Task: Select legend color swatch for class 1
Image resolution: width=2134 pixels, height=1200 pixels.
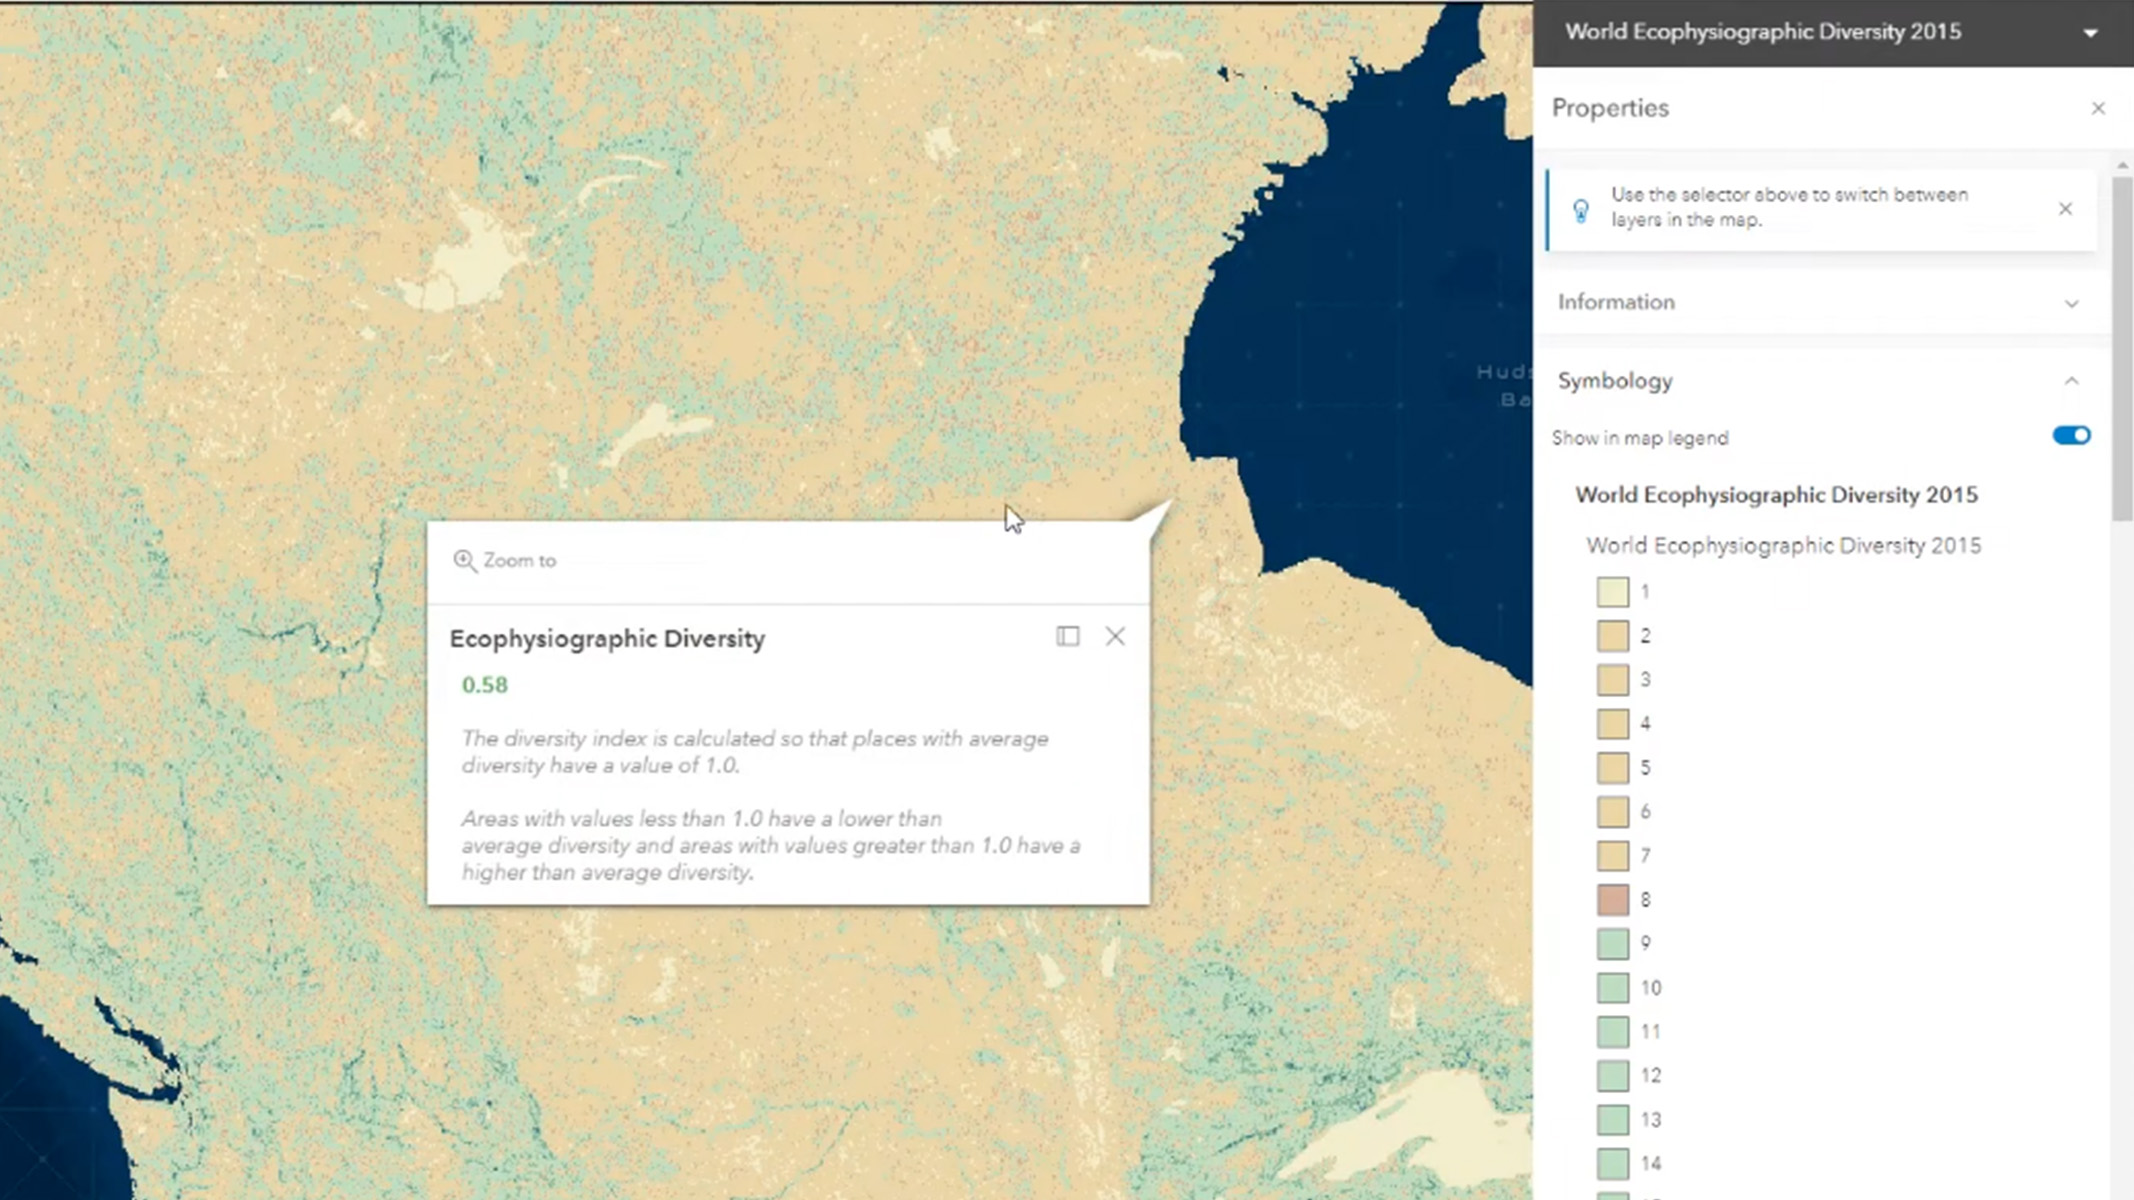Action: tap(1612, 591)
